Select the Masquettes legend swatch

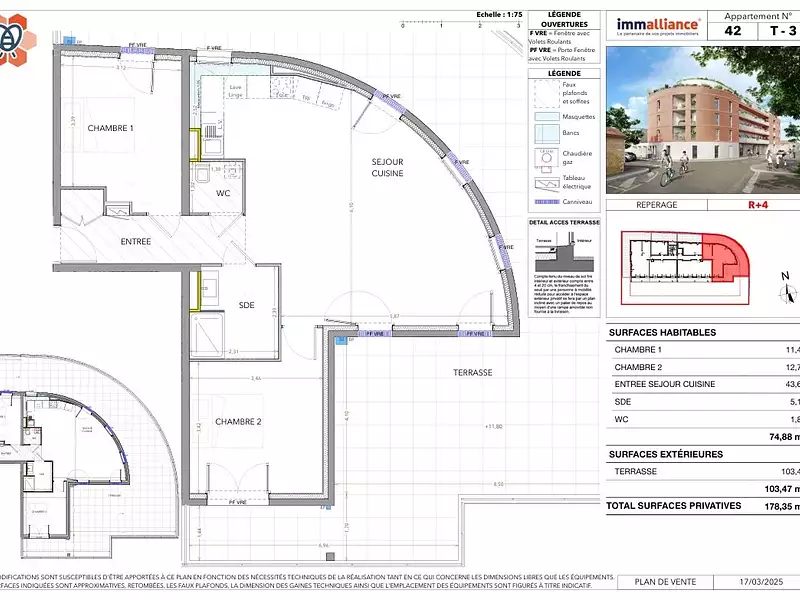coord(546,116)
